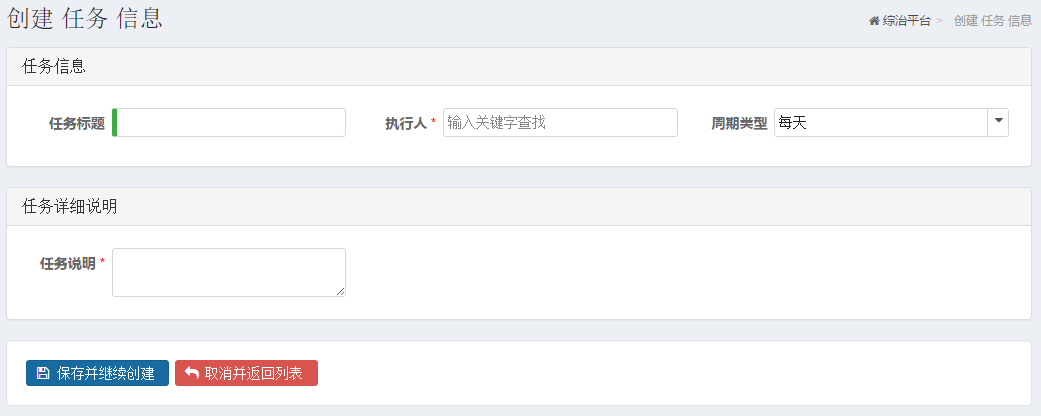Click the 任务说明 field label
The width and height of the screenshot is (1041, 416).
(x=68, y=263)
